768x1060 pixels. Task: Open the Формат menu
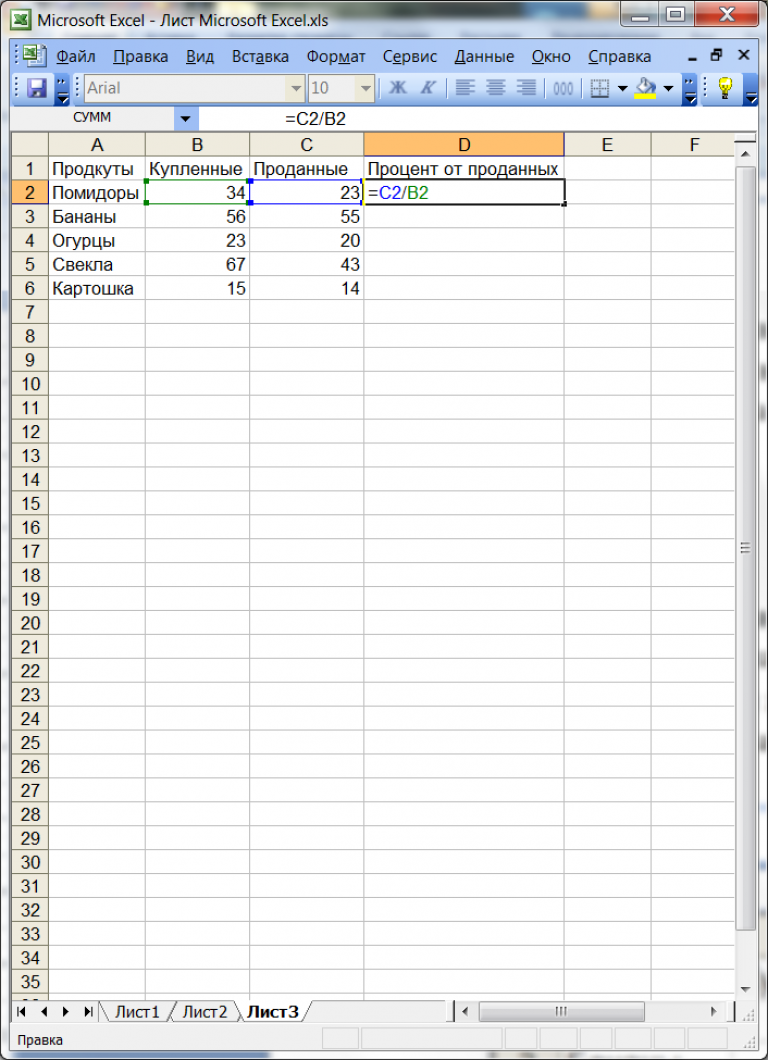335,57
